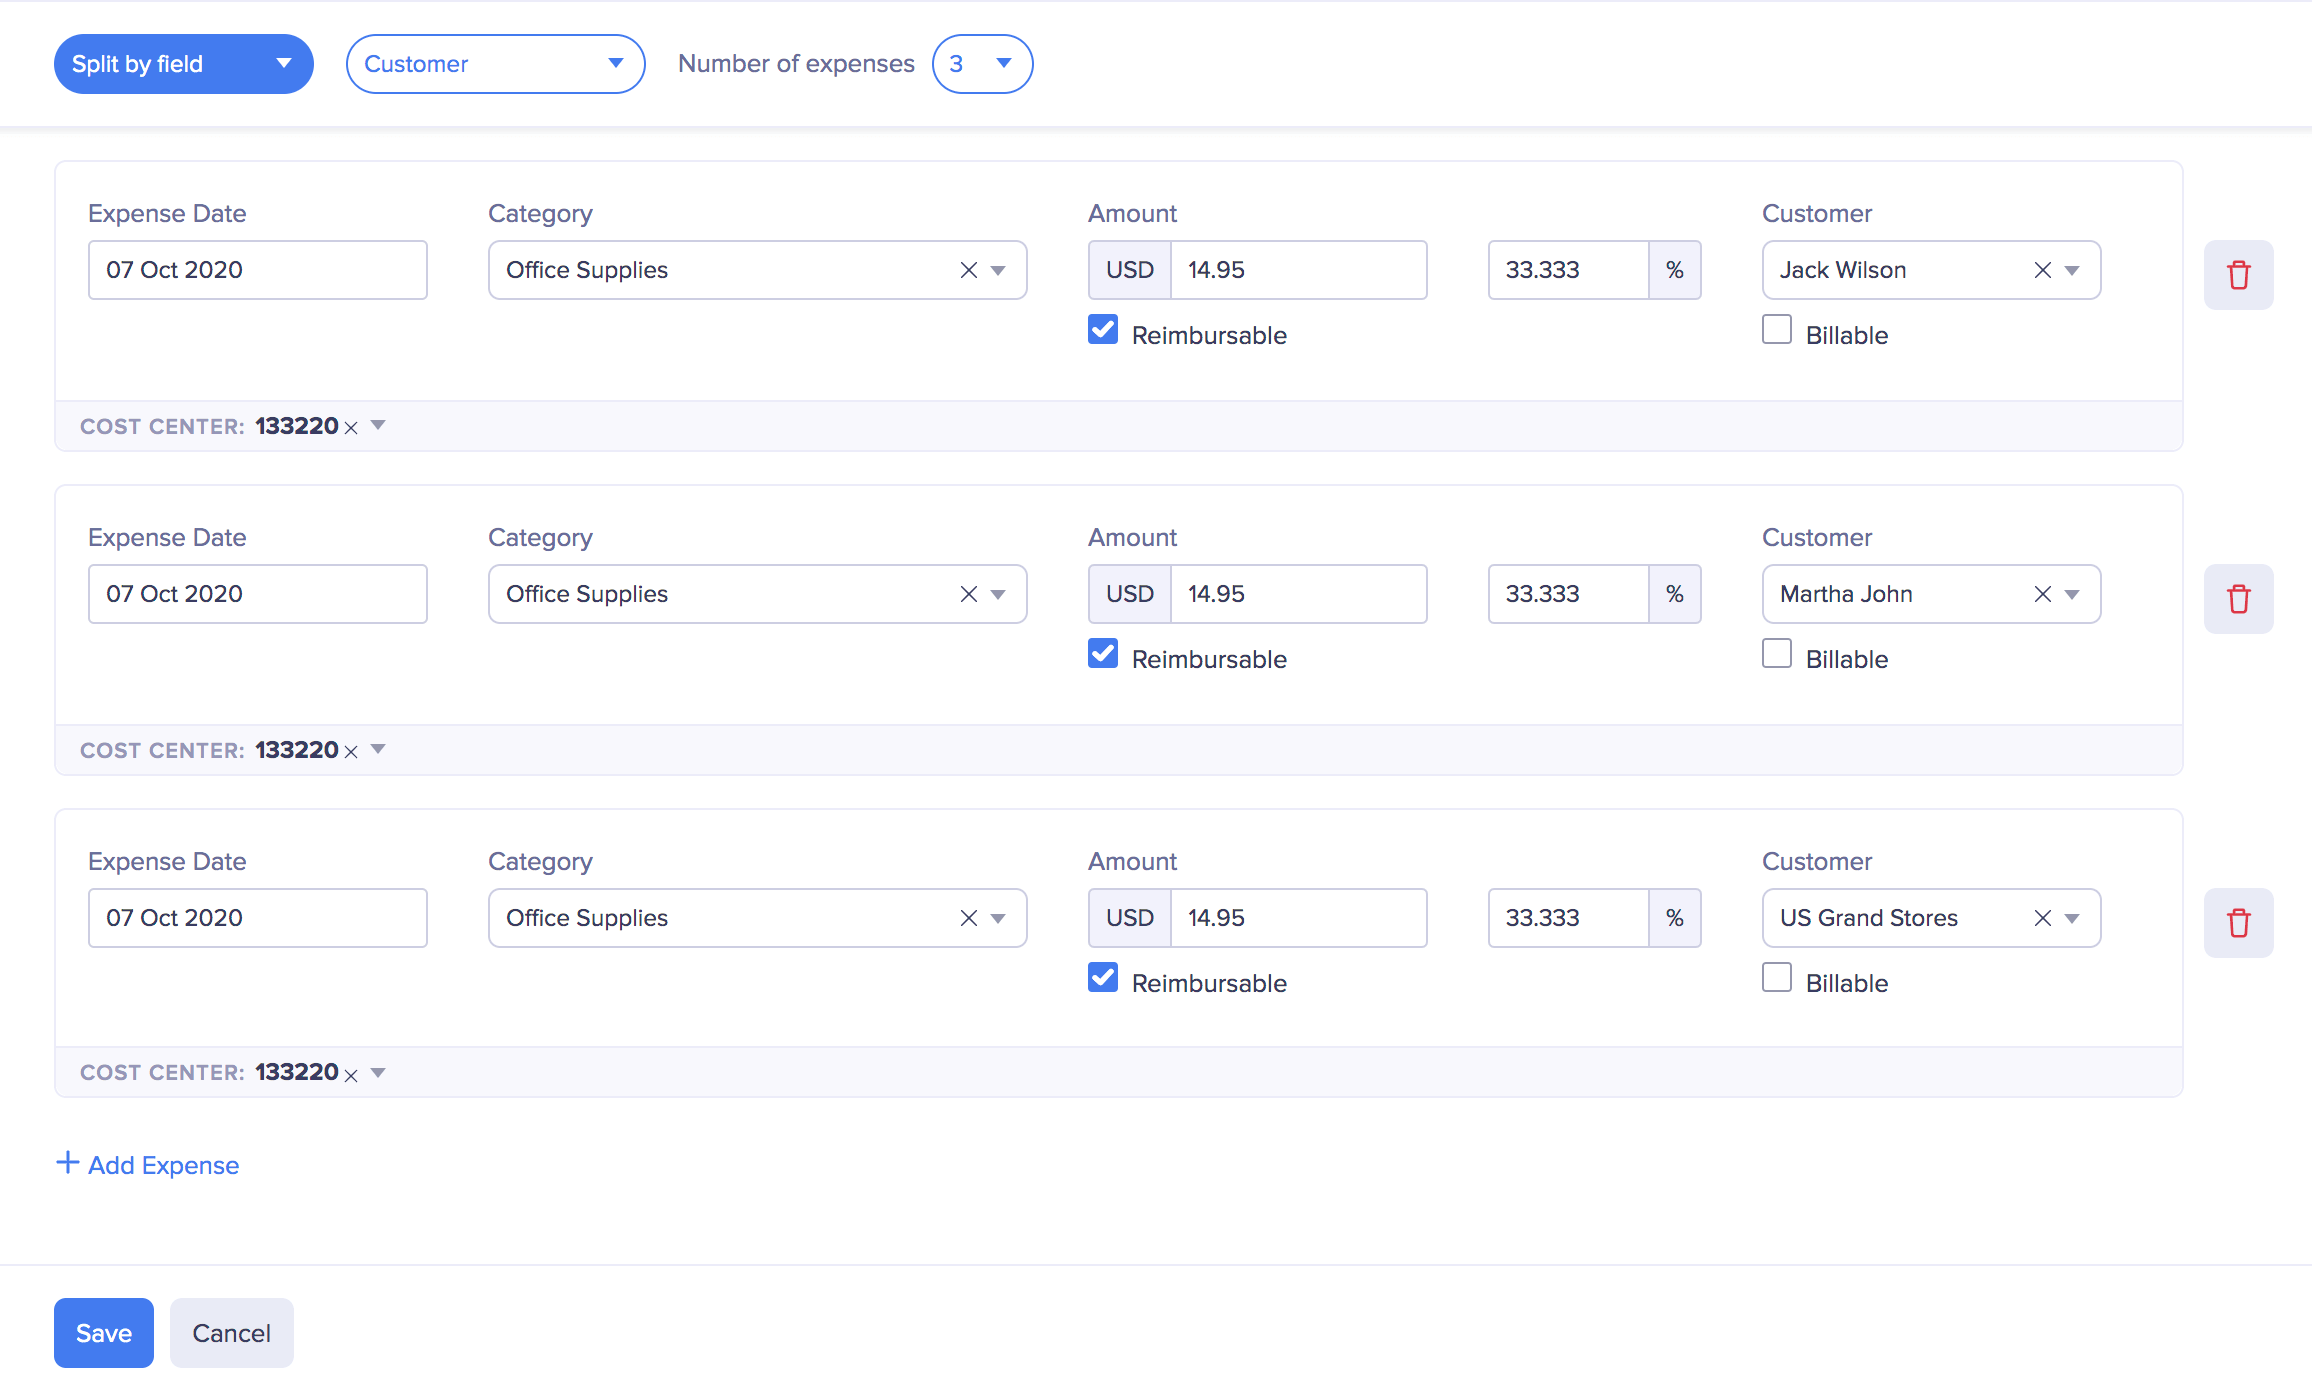
Task: Click the Add Expense link
Action: coord(163,1165)
